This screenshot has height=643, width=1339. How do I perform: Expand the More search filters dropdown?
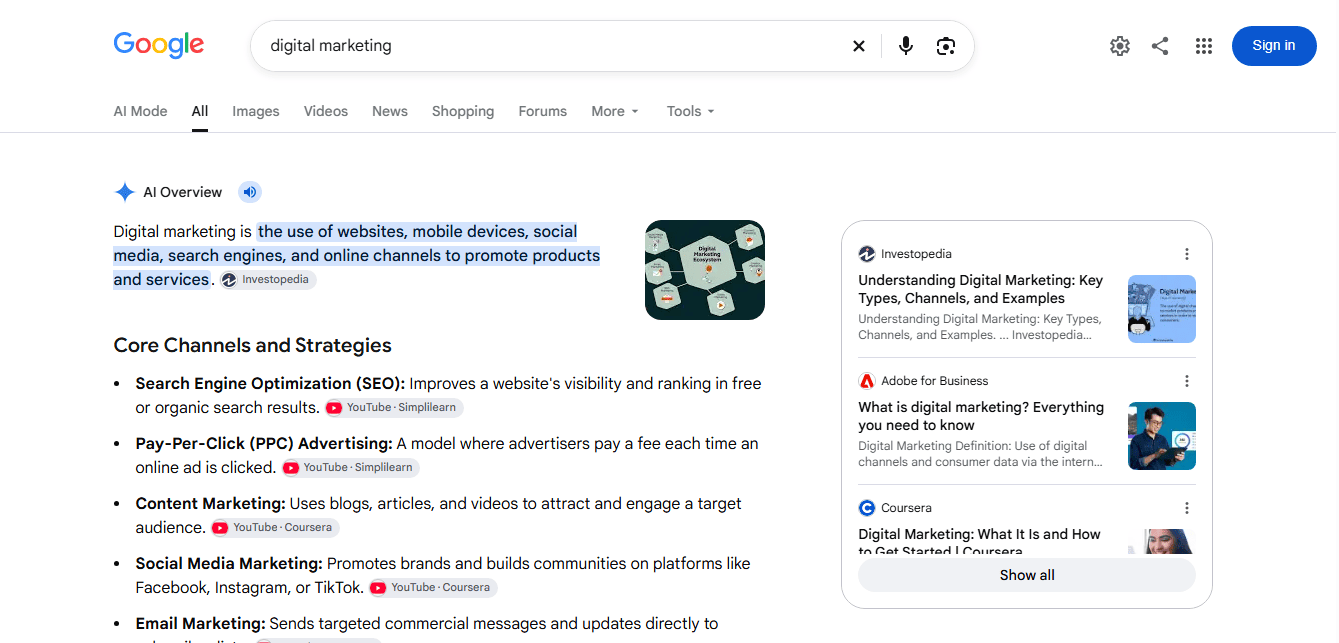[614, 111]
